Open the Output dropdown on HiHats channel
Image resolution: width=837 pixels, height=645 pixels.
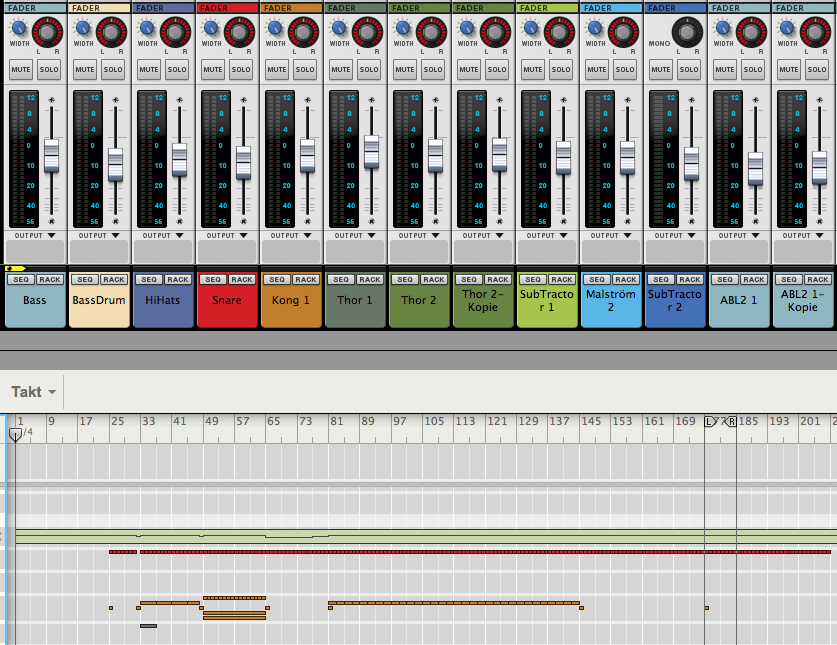click(x=165, y=236)
